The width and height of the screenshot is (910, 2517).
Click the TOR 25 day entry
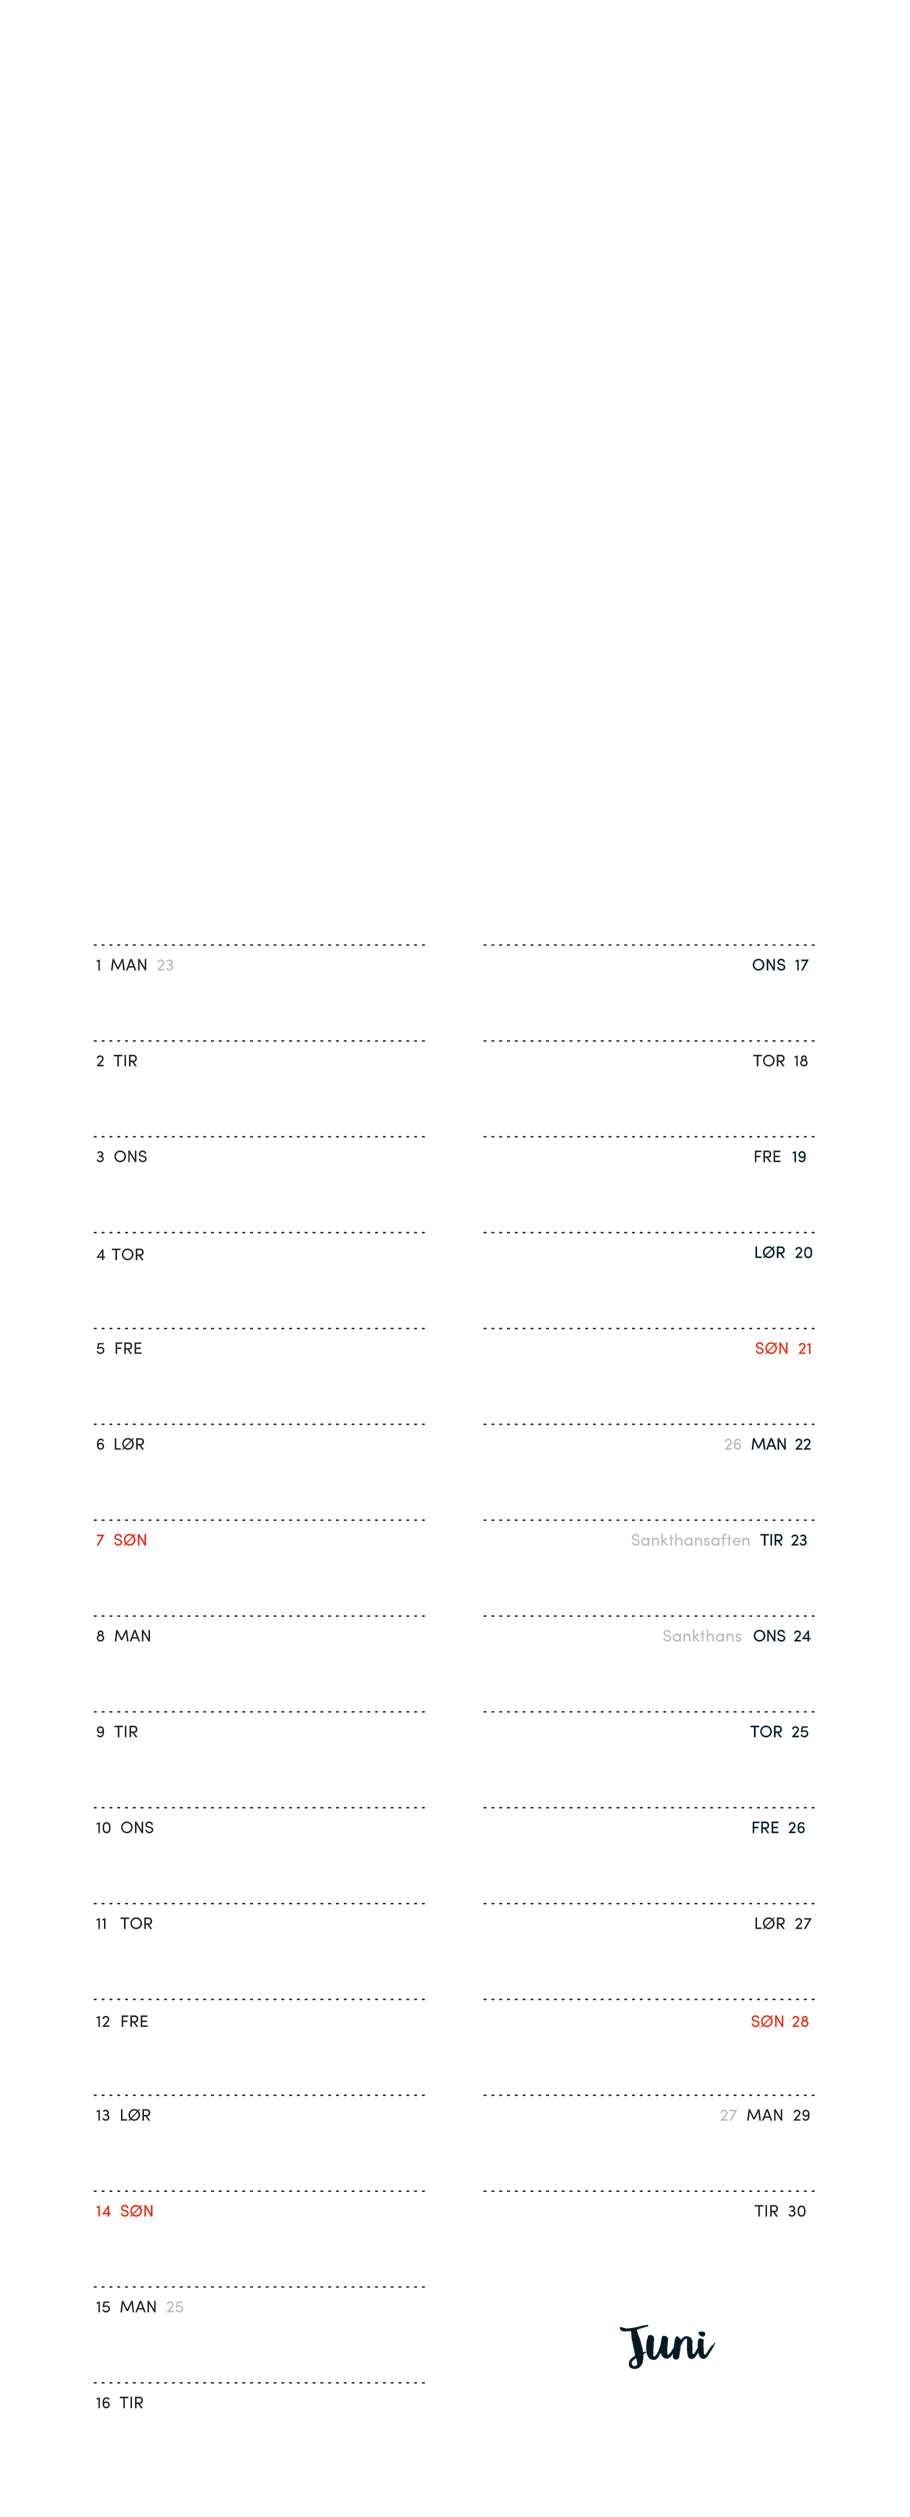778,1732
